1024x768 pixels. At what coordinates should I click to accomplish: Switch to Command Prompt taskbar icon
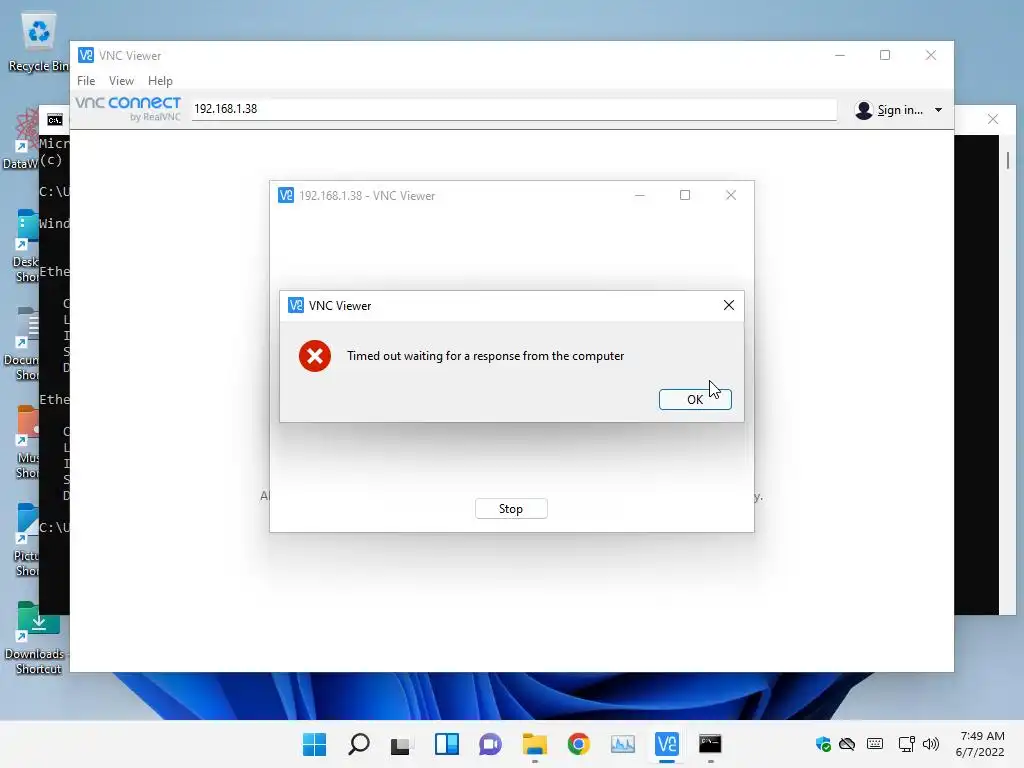click(x=710, y=744)
